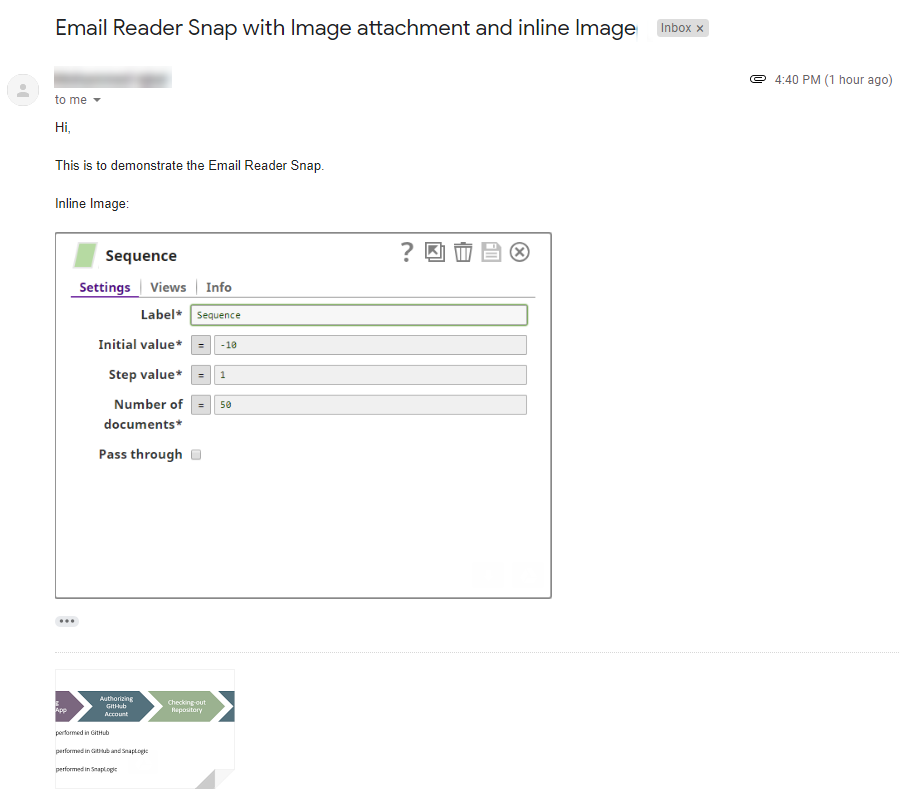This screenshot has width=900, height=797.
Task: Toggle expression button for Number of documents
Action: pos(201,405)
